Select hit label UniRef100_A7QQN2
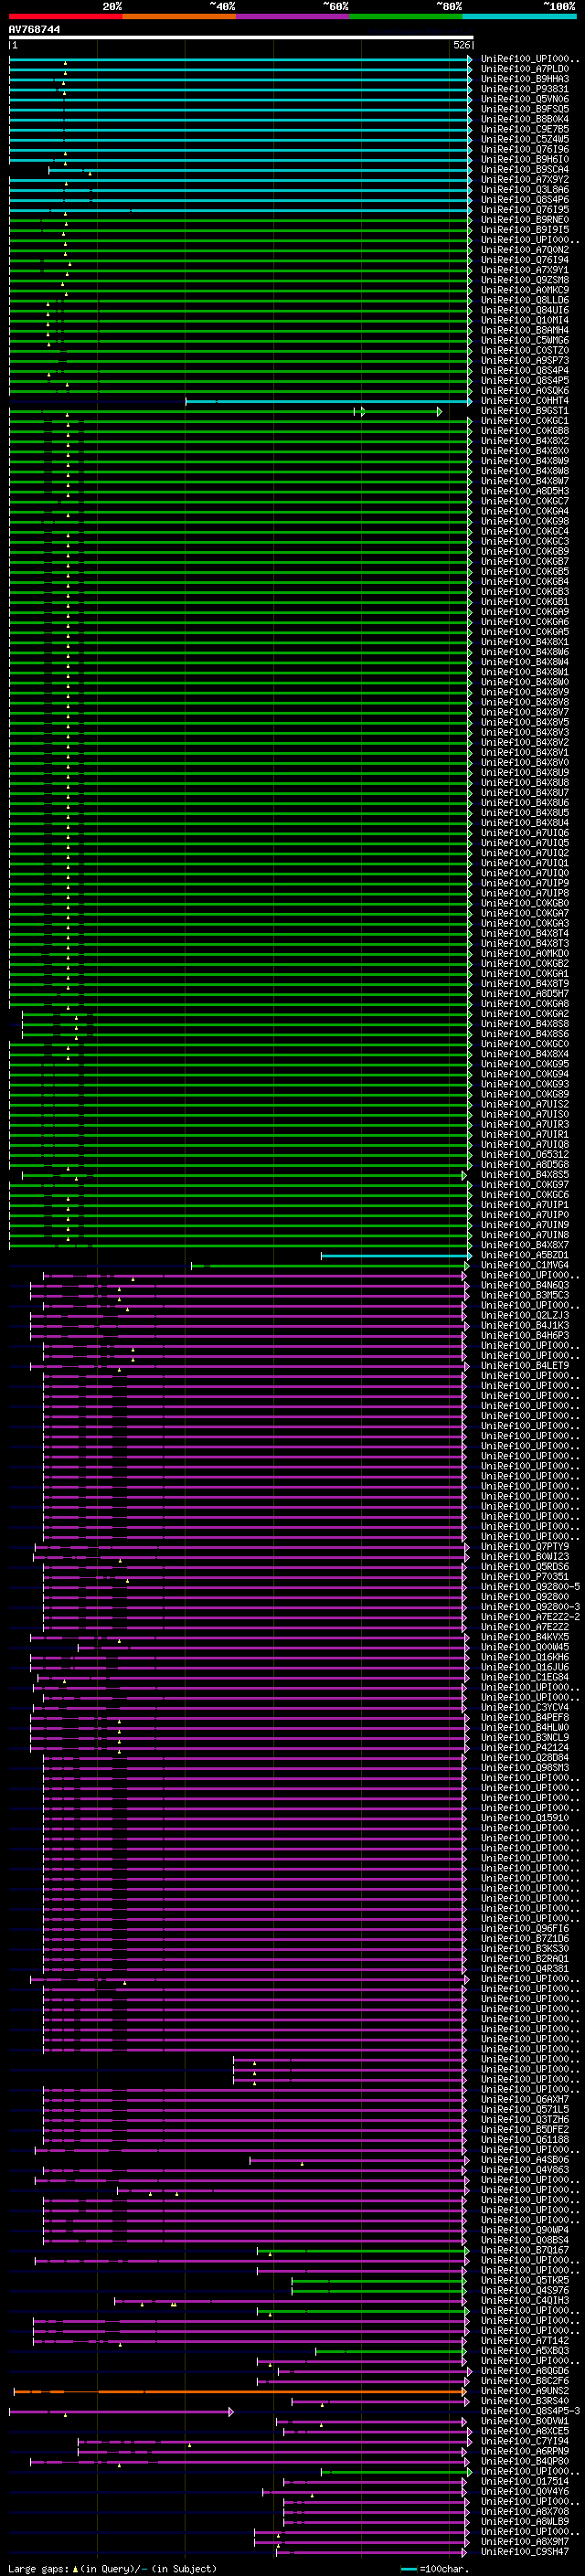The height and width of the screenshot is (2576, 585). 525,250
